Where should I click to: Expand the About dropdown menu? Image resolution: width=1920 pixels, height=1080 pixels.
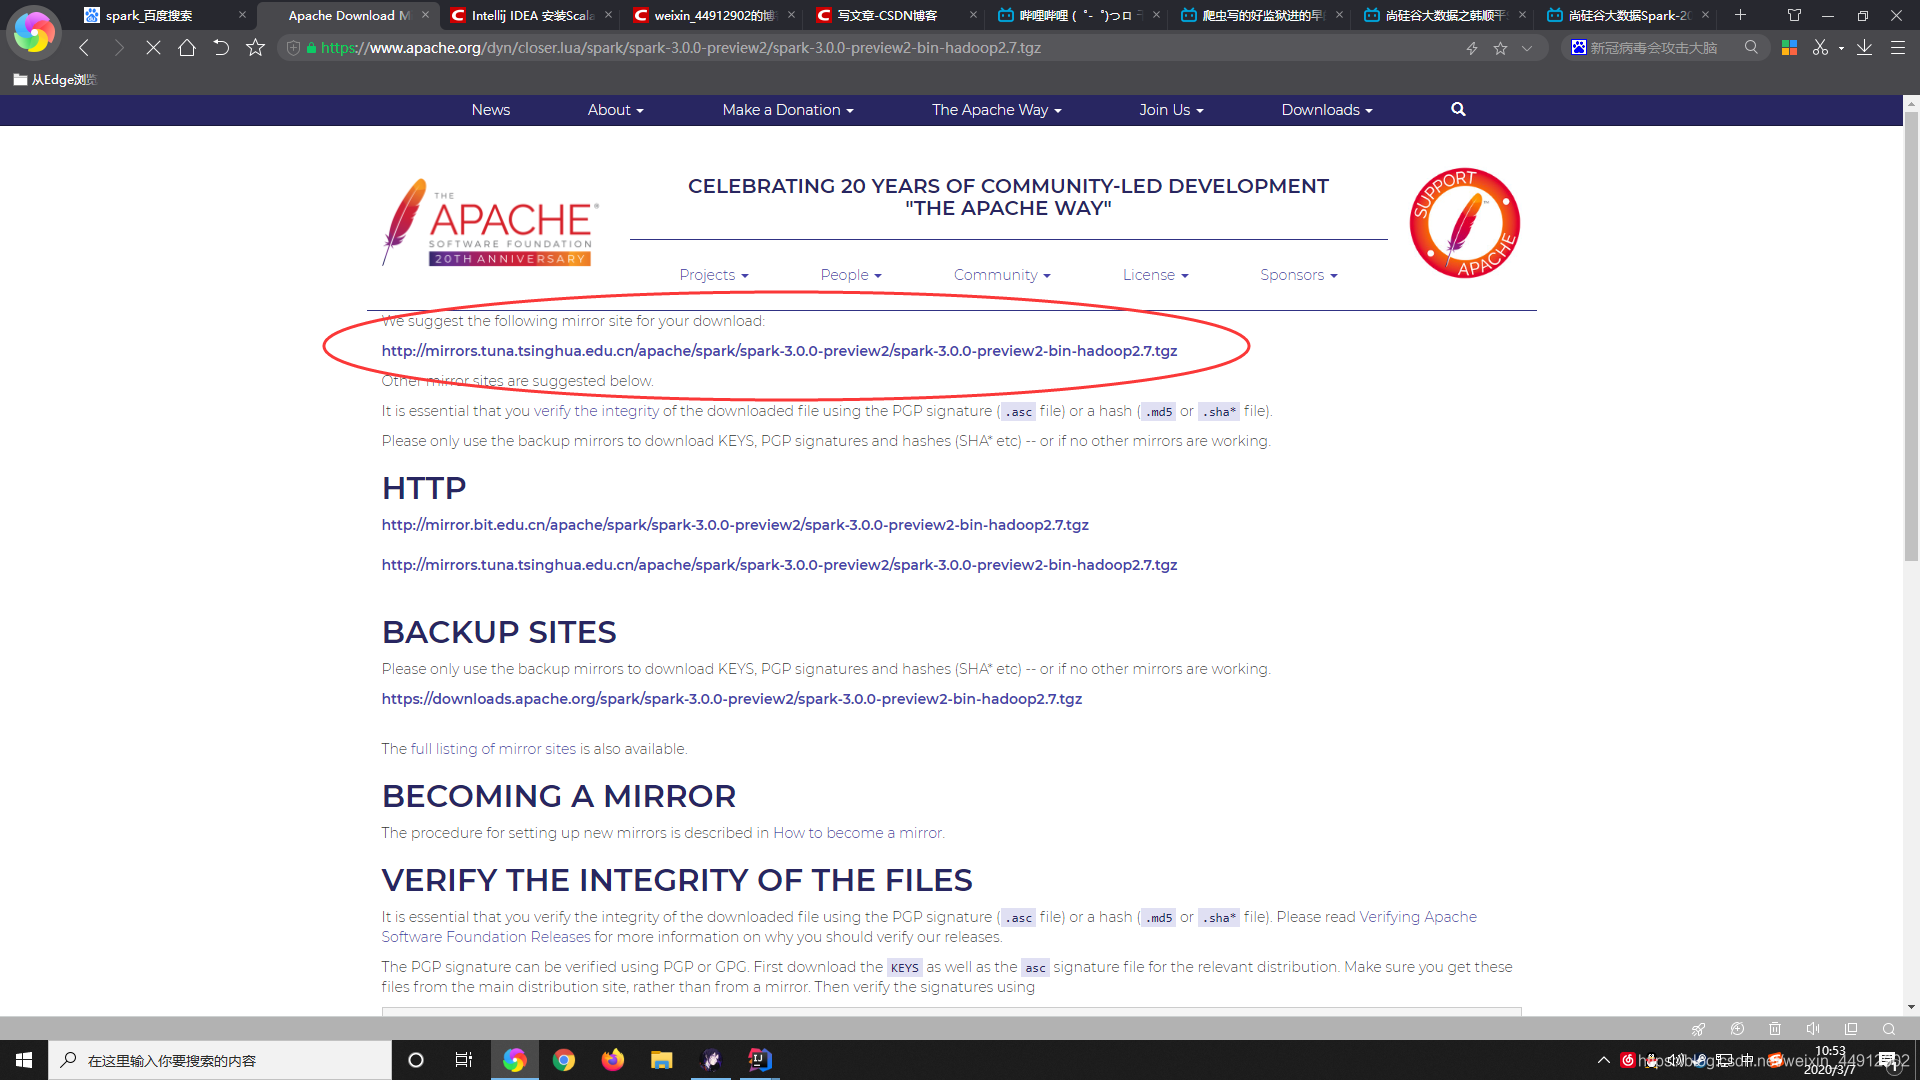pyautogui.click(x=615, y=110)
